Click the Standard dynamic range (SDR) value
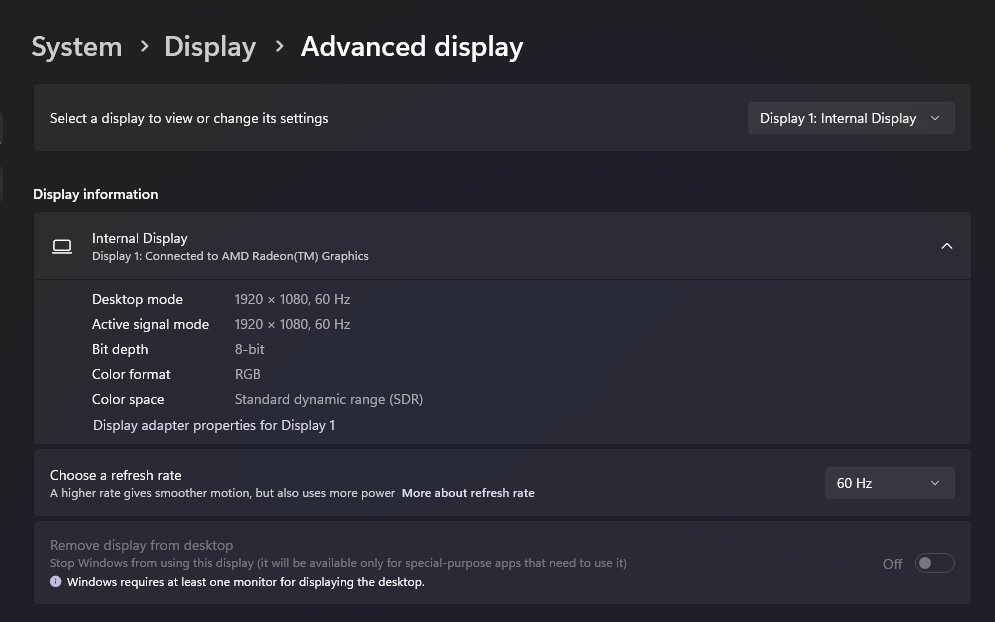The width and height of the screenshot is (995, 622). pyautogui.click(x=329, y=399)
